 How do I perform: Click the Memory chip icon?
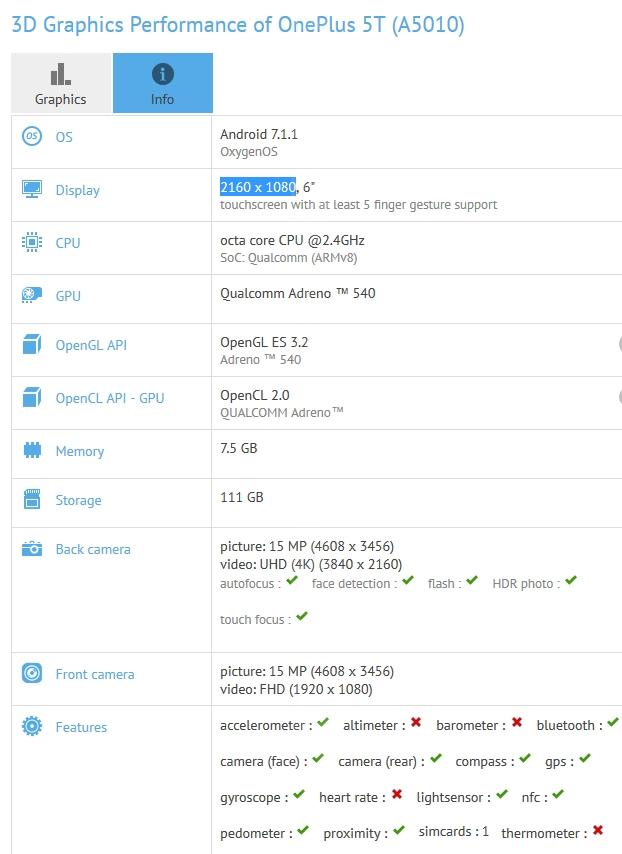[x=32, y=451]
